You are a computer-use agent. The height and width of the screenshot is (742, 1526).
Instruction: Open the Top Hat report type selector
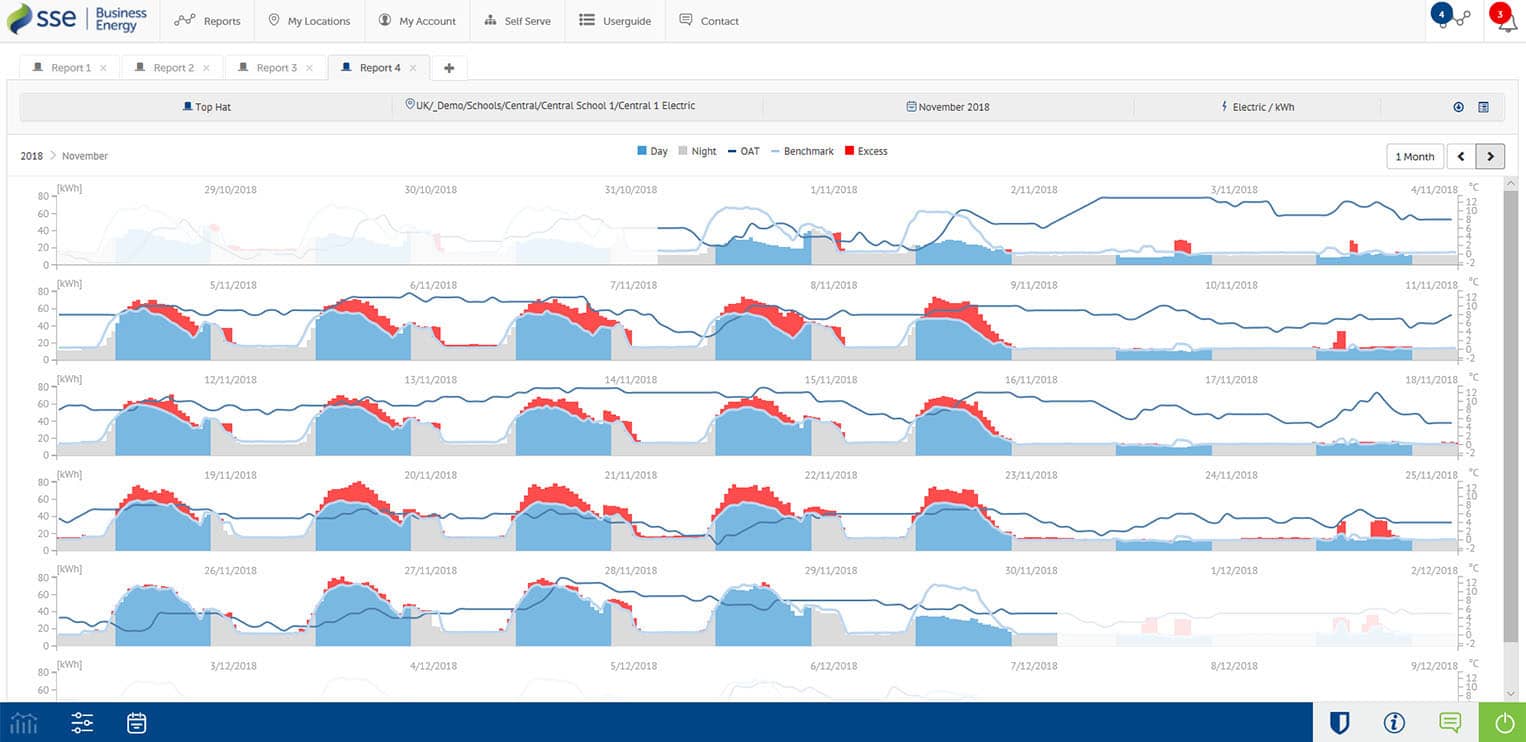(206, 107)
